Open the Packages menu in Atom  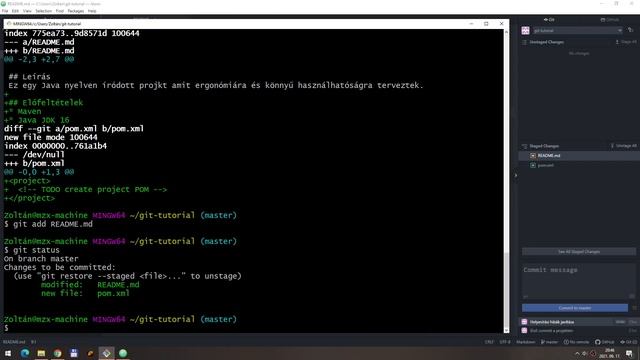tap(76, 11)
